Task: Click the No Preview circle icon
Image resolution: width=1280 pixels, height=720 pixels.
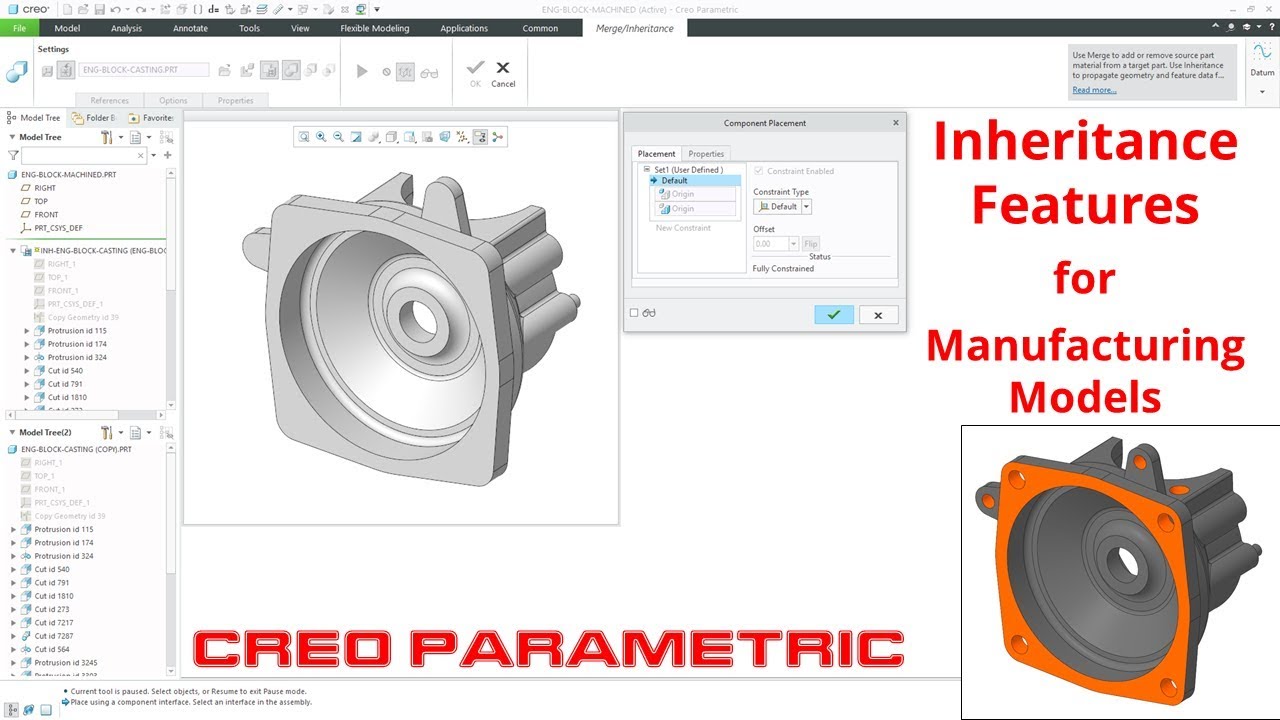Action: (x=386, y=72)
